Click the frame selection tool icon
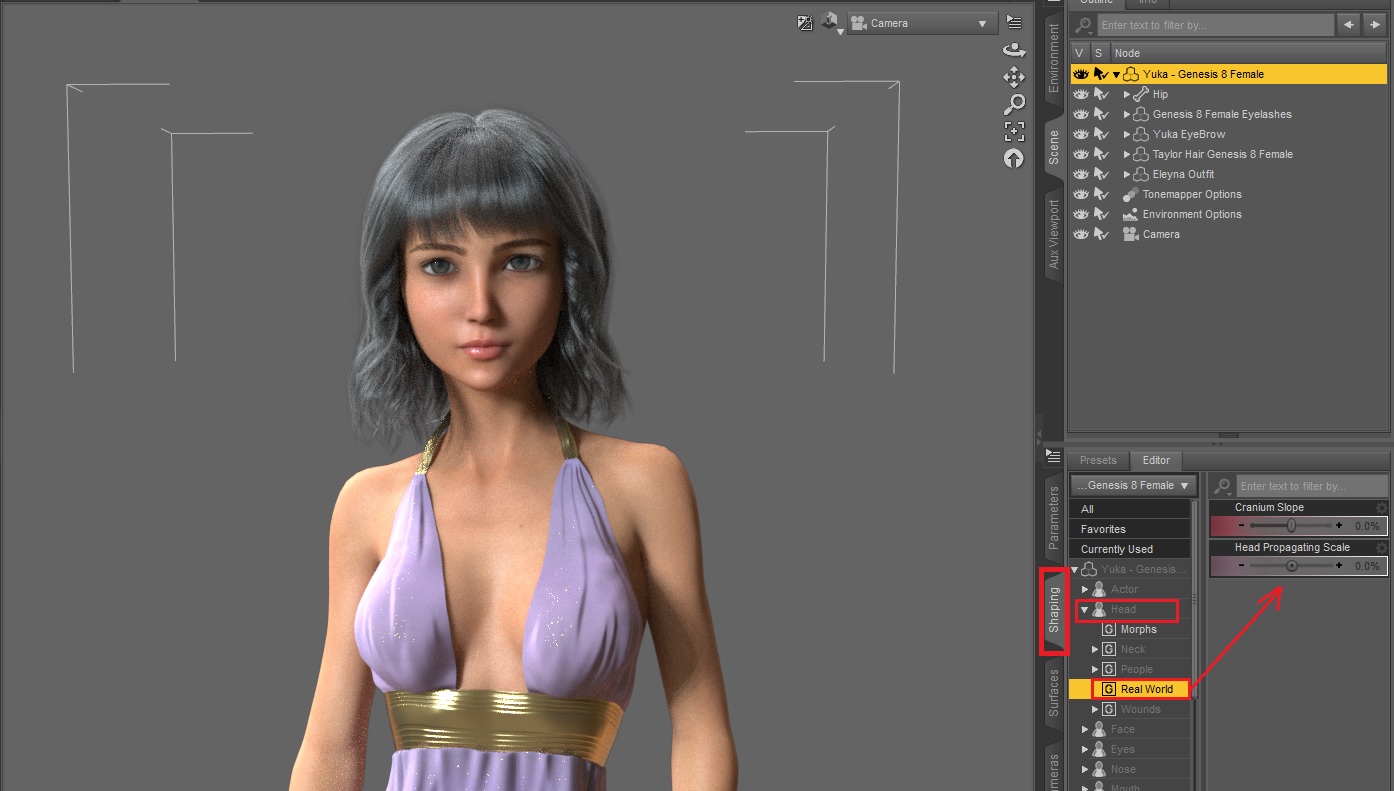Screen dimensions: 1394x791 tap(1014, 131)
